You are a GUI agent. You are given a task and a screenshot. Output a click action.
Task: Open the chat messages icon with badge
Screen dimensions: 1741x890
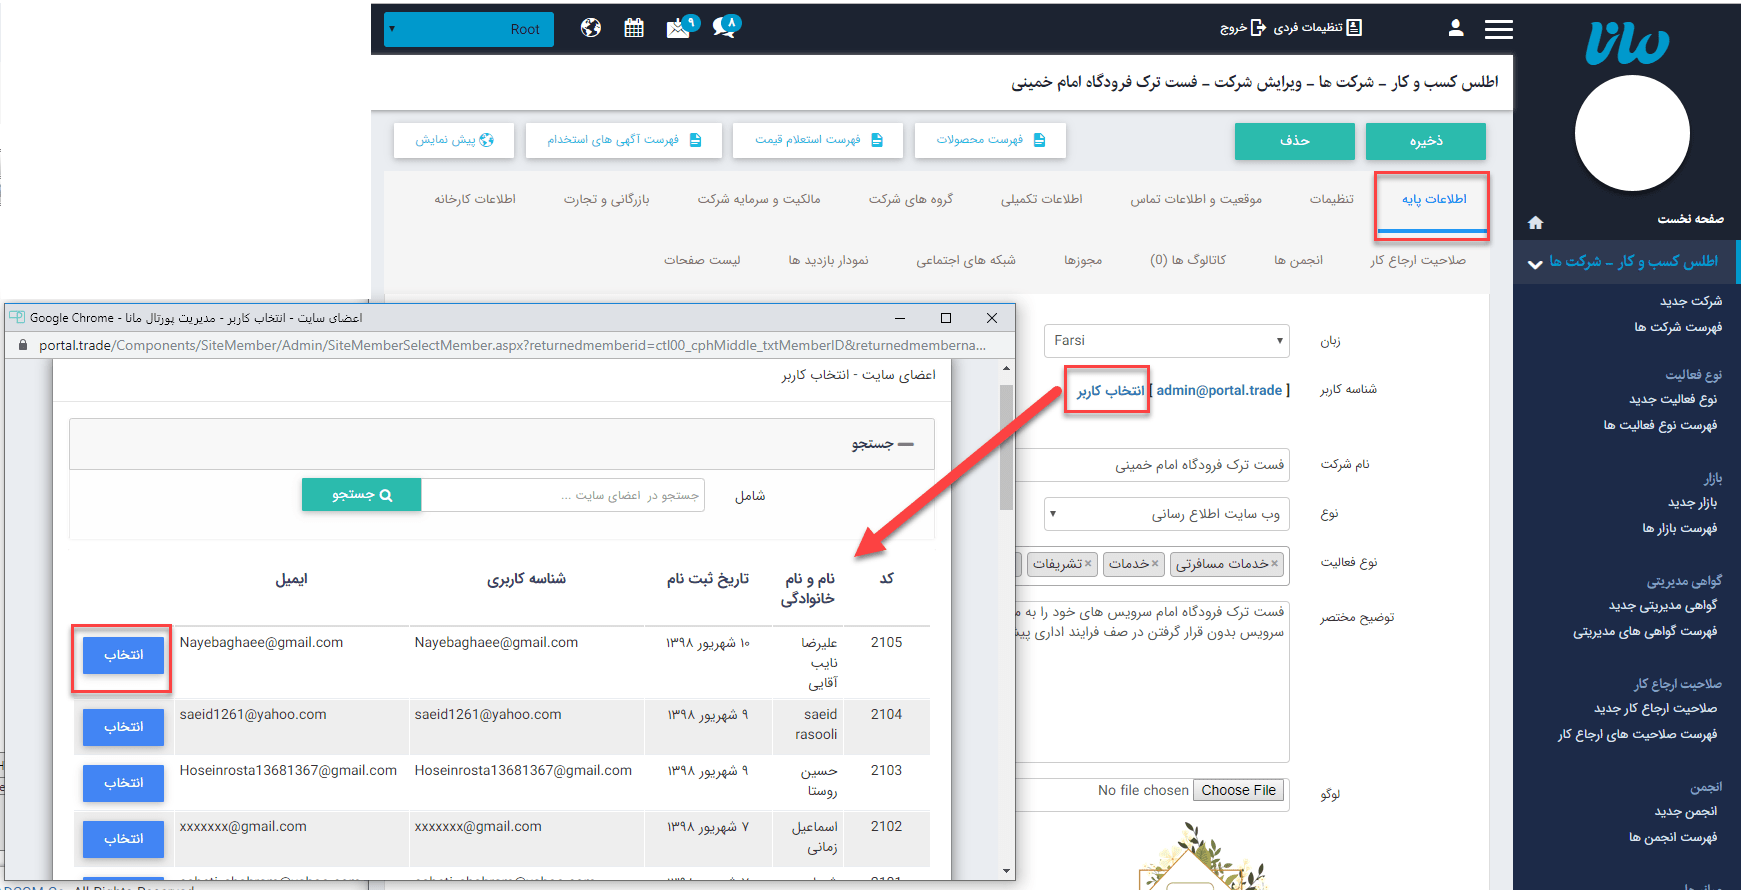[x=726, y=26]
